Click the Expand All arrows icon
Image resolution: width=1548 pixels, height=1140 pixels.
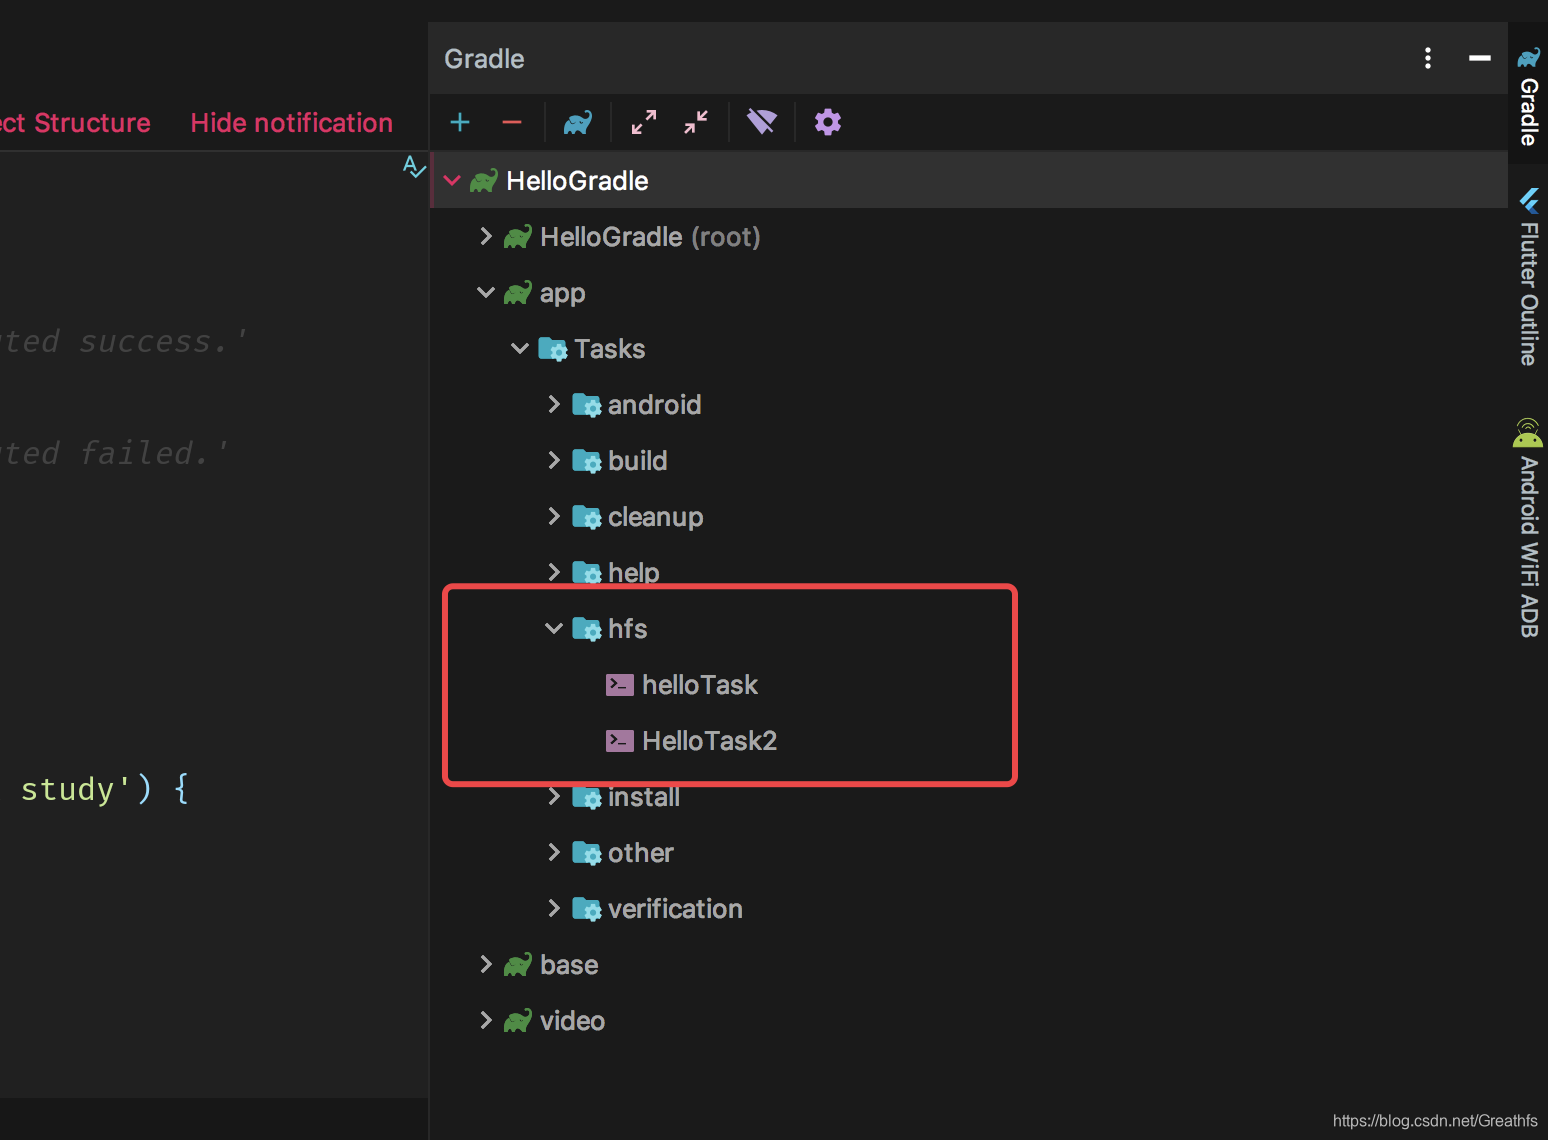pos(644,122)
